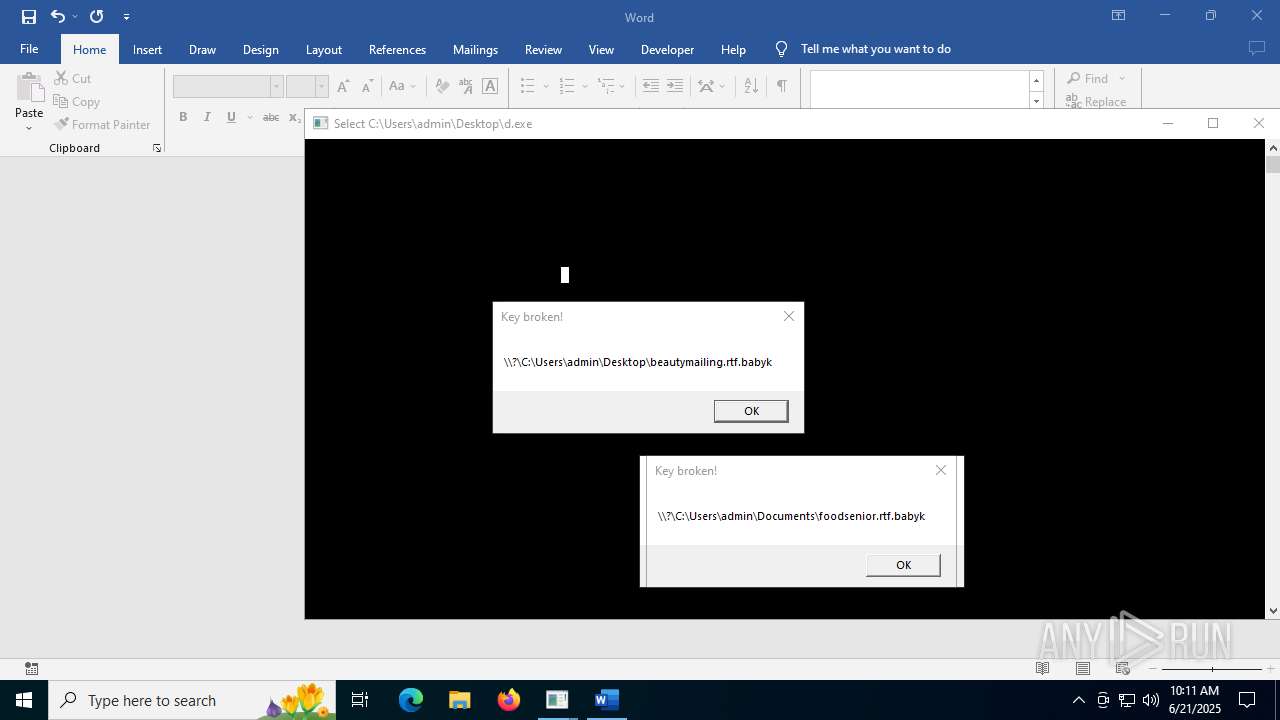The width and height of the screenshot is (1280, 720).
Task: Expand the Paste options arrow
Action: pos(29,127)
